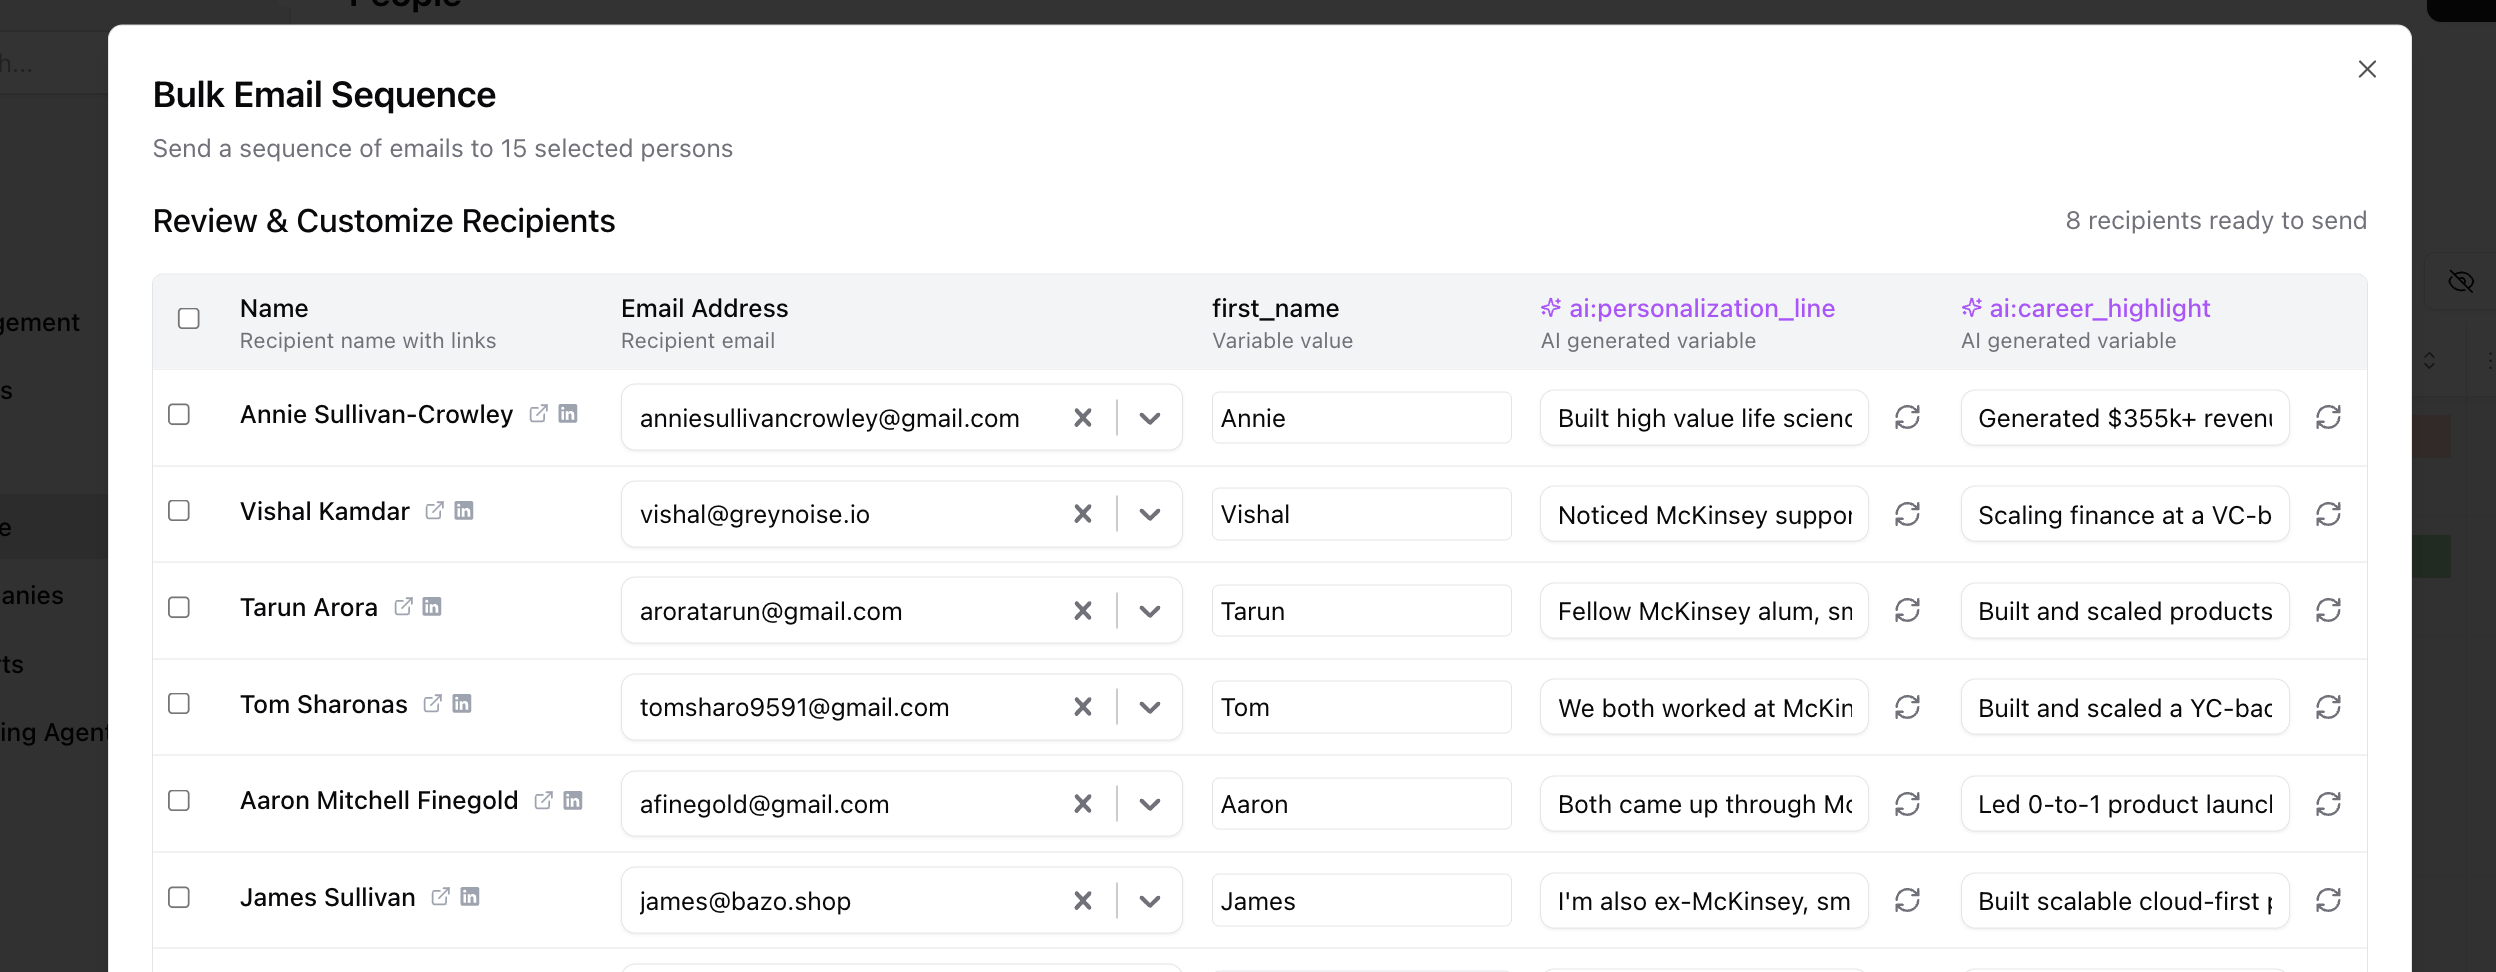This screenshot has height=972, width=2496.
Task: Regenerate James's personalization line
Action: [x=1907, y=900]
